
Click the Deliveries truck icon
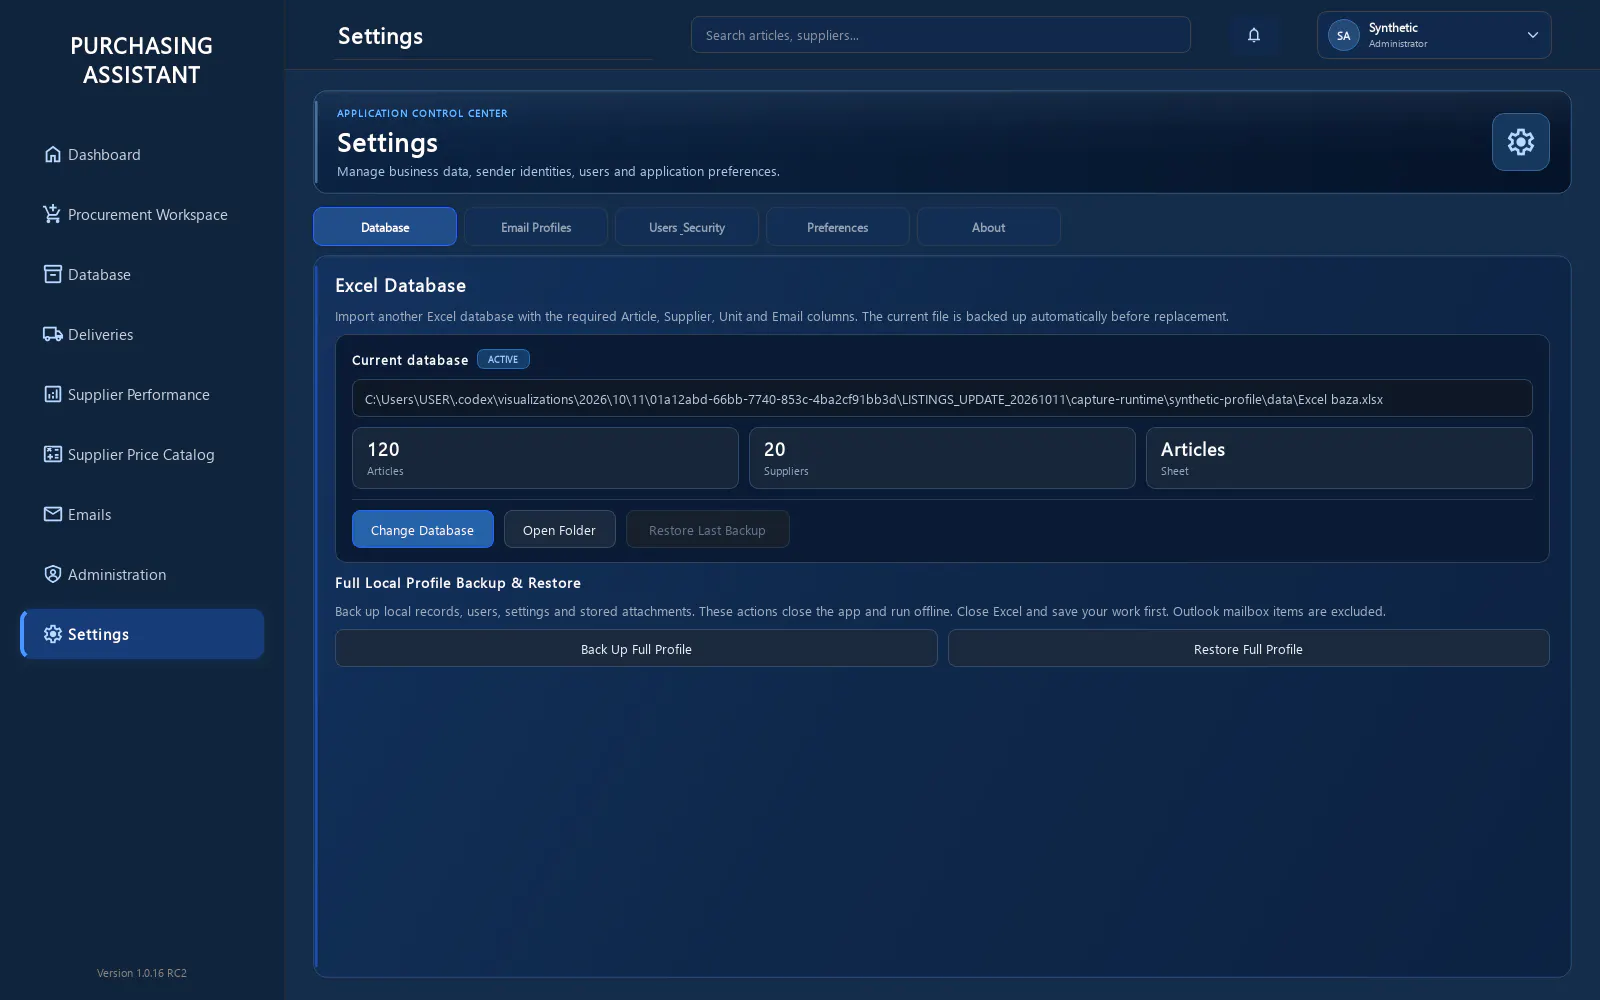point(53,334)
